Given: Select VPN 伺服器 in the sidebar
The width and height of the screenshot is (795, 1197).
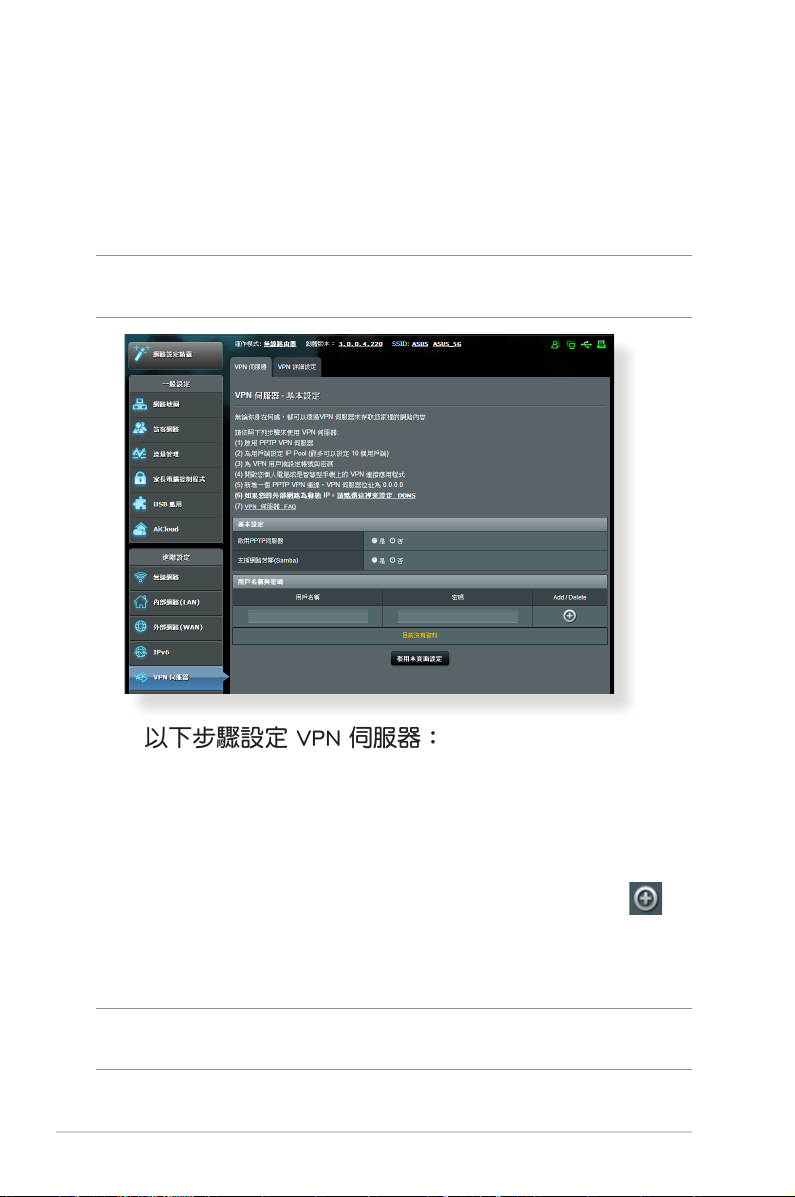Looking at the screenshot, I should 177,677.
